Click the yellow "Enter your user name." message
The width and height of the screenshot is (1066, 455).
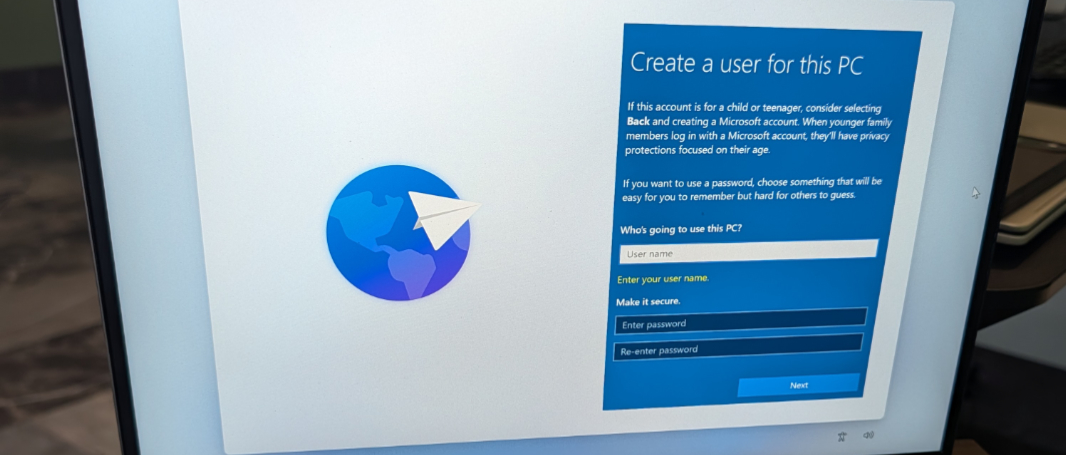point(669,279)
